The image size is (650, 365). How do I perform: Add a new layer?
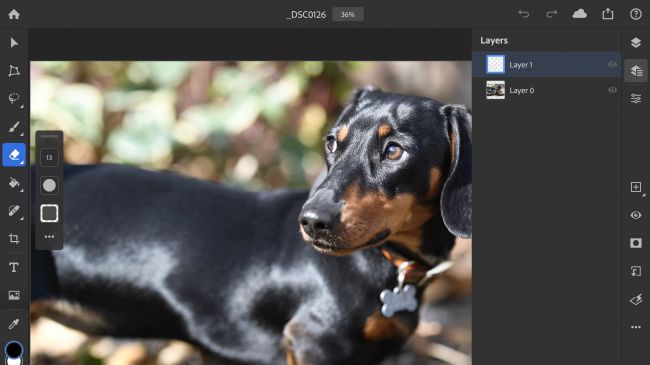636,187
